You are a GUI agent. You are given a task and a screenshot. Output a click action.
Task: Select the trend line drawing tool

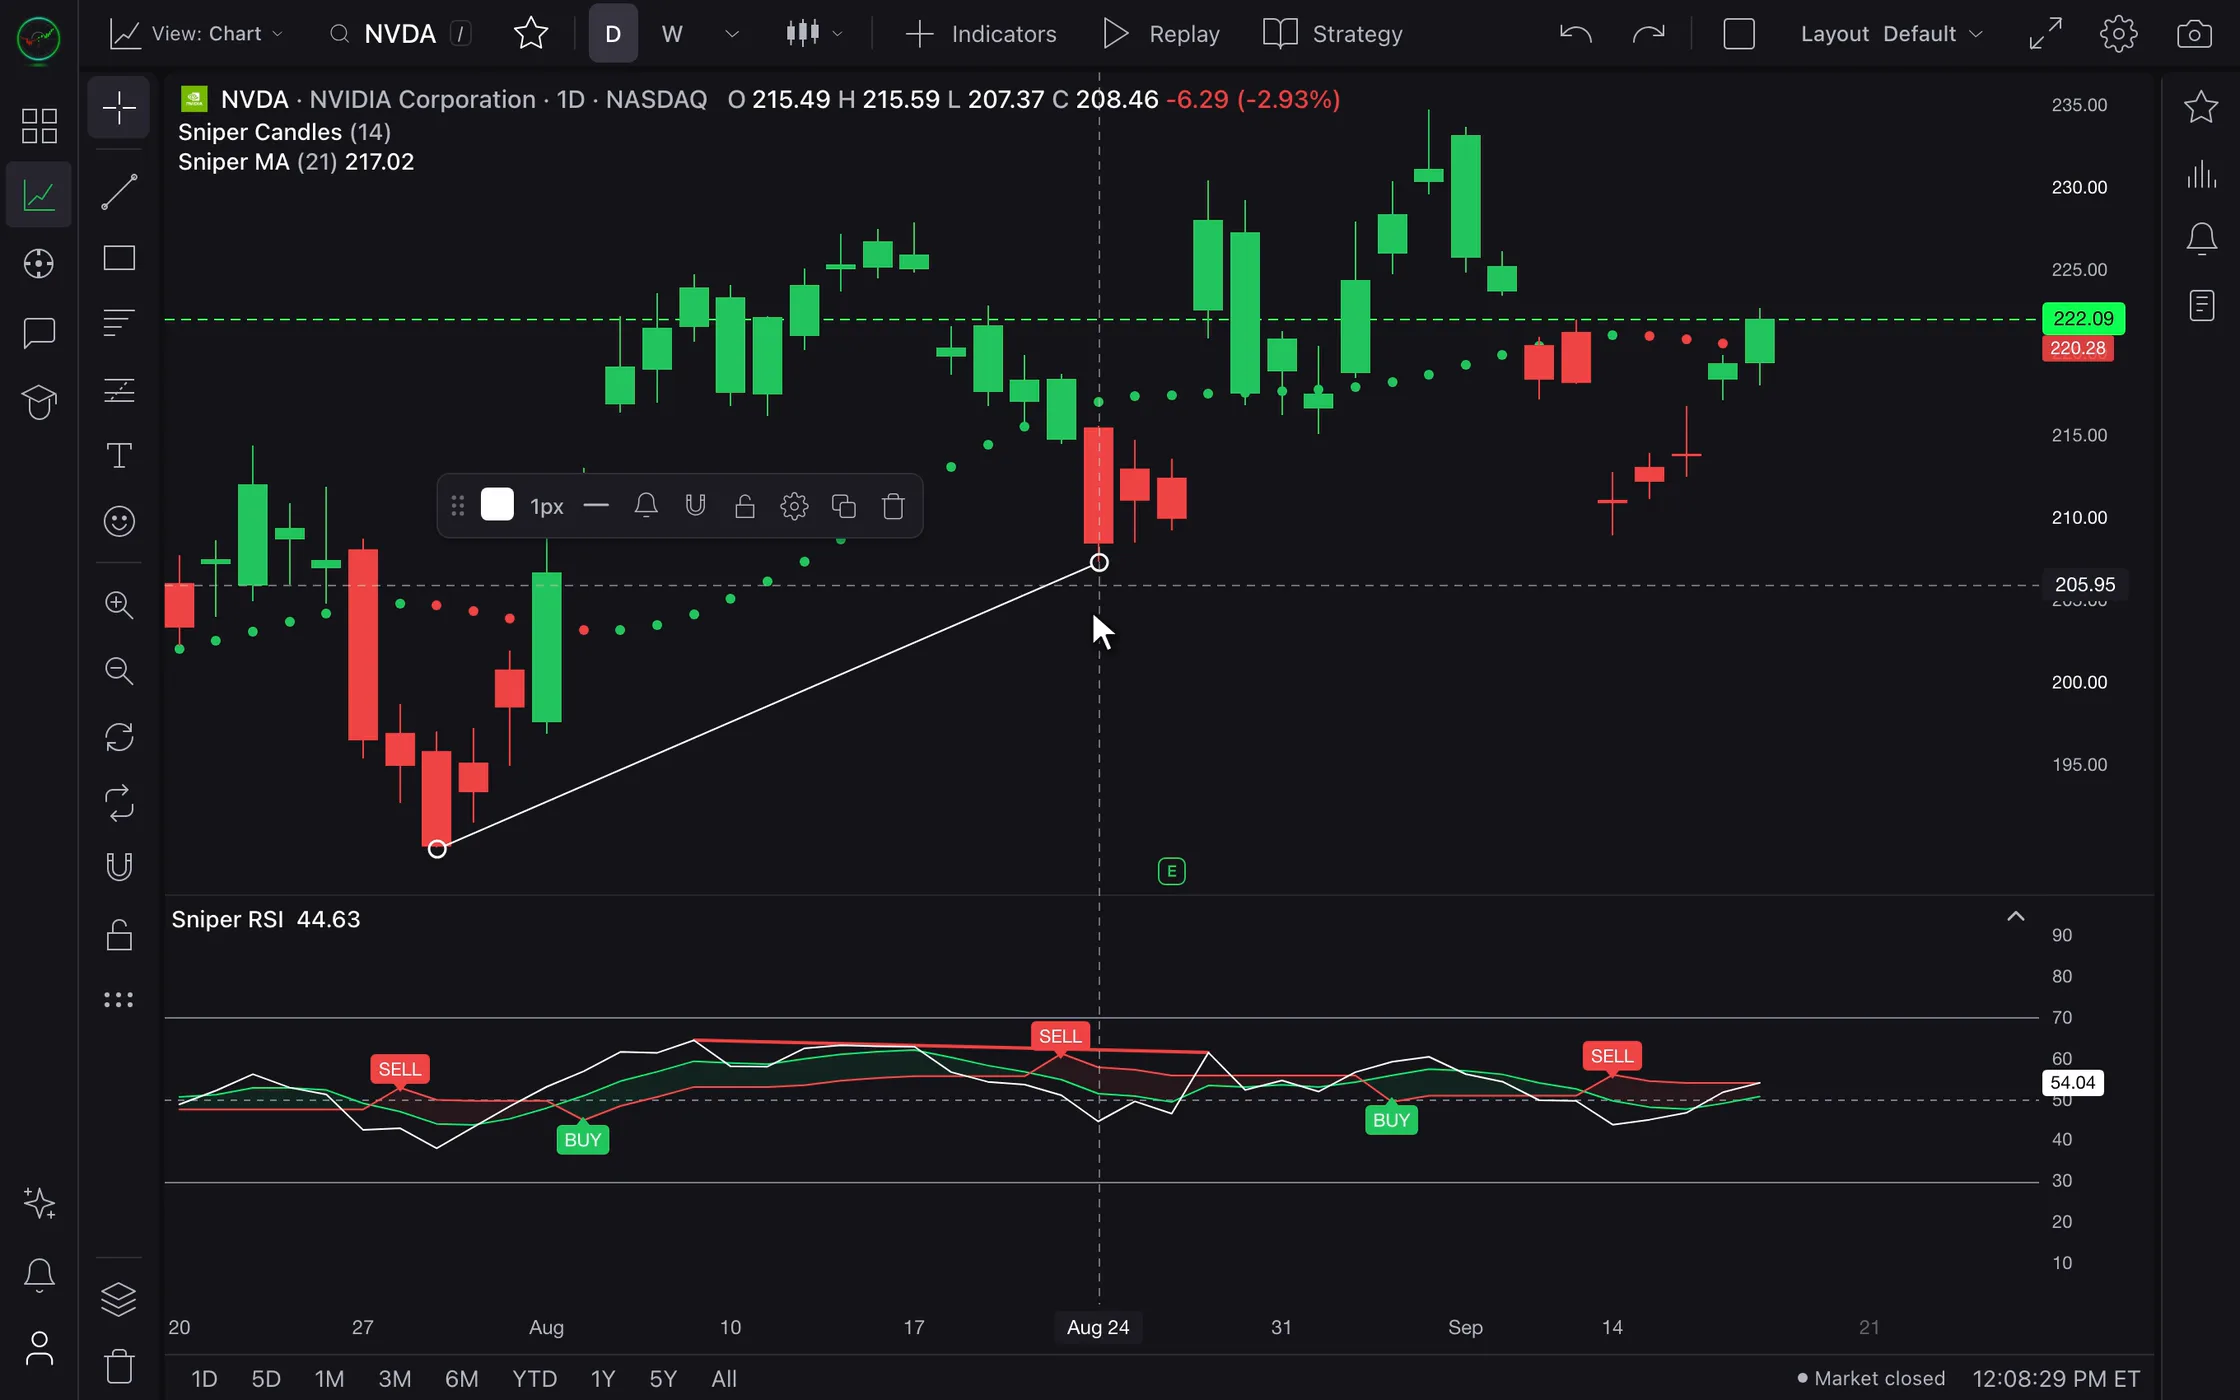(x=119, y=192)
